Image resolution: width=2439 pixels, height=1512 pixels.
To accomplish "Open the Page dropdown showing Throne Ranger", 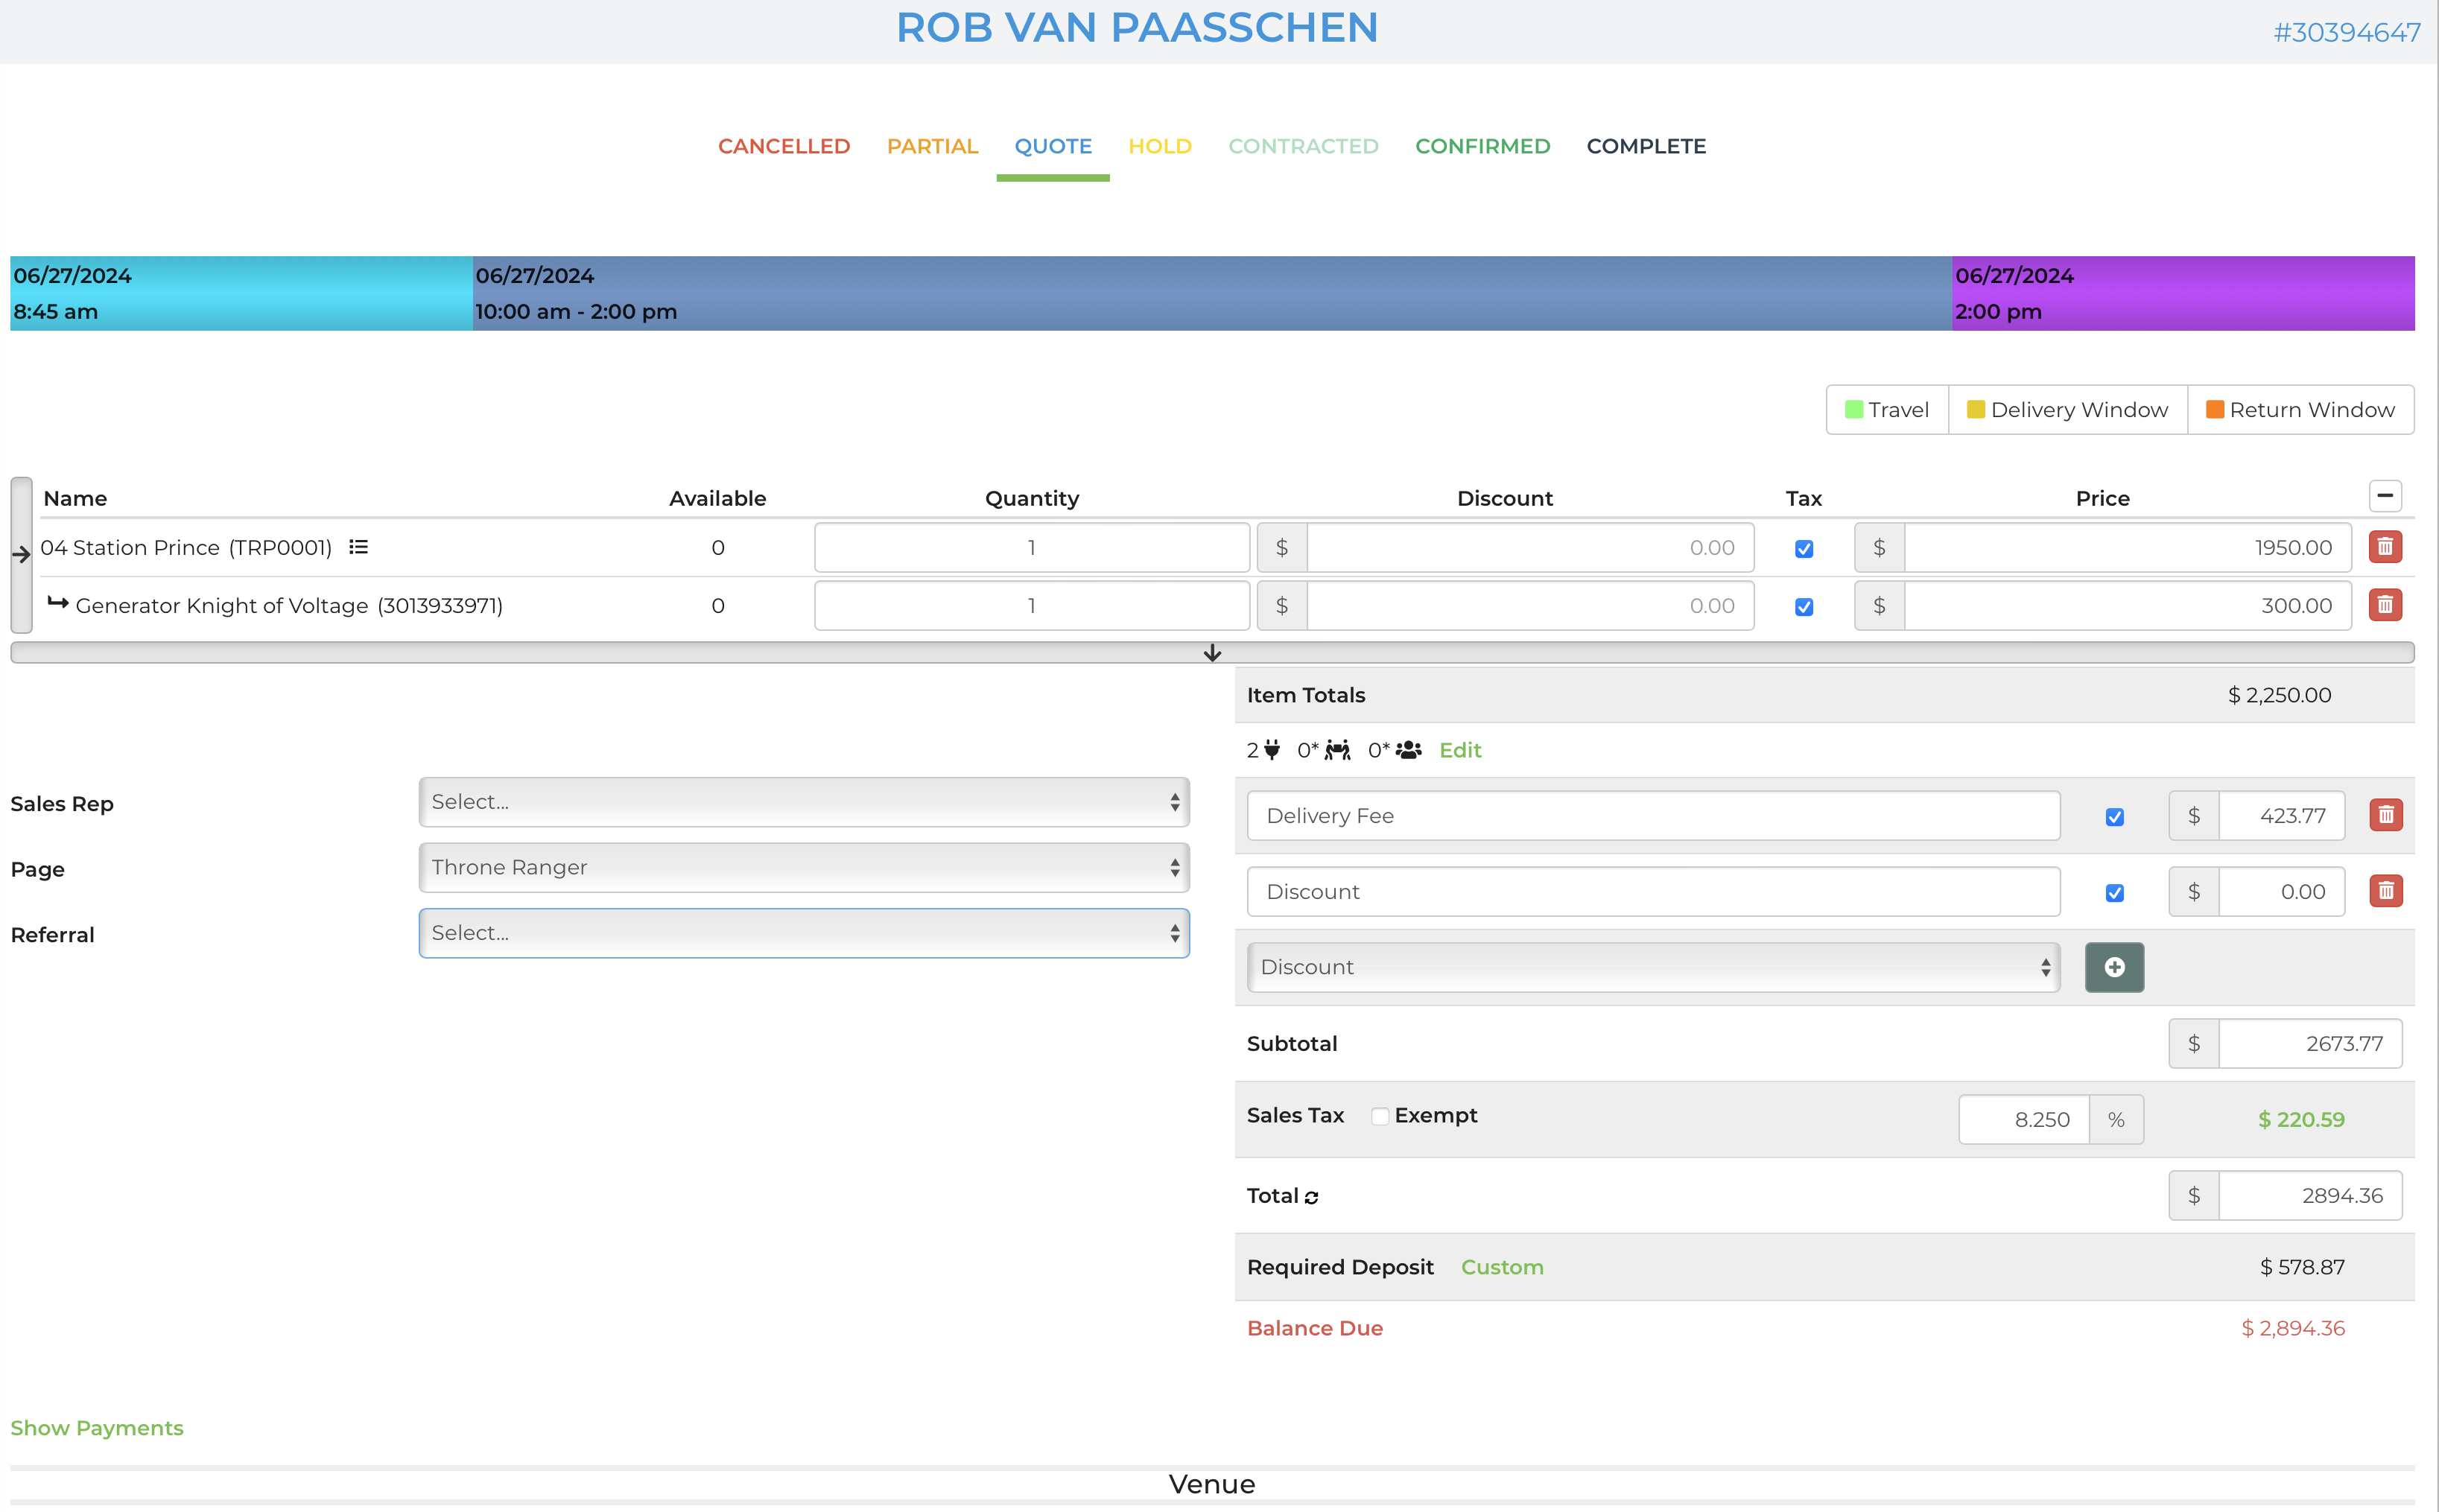I will click(x=803, y=867).
